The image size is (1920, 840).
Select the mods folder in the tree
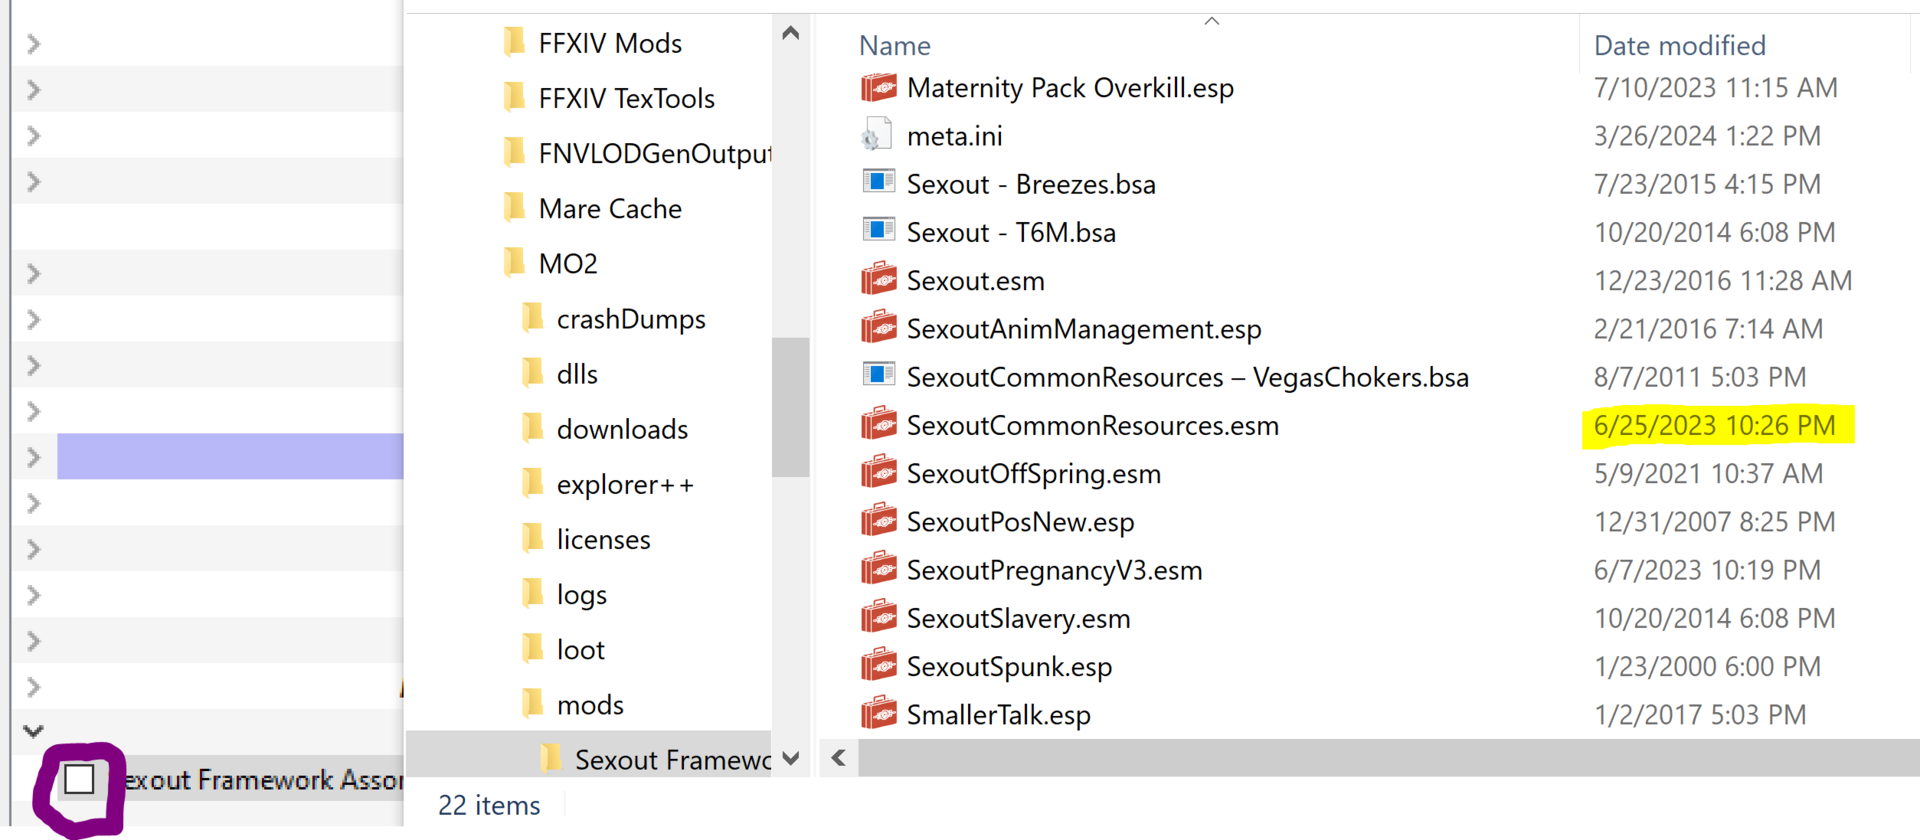point(590,705)
